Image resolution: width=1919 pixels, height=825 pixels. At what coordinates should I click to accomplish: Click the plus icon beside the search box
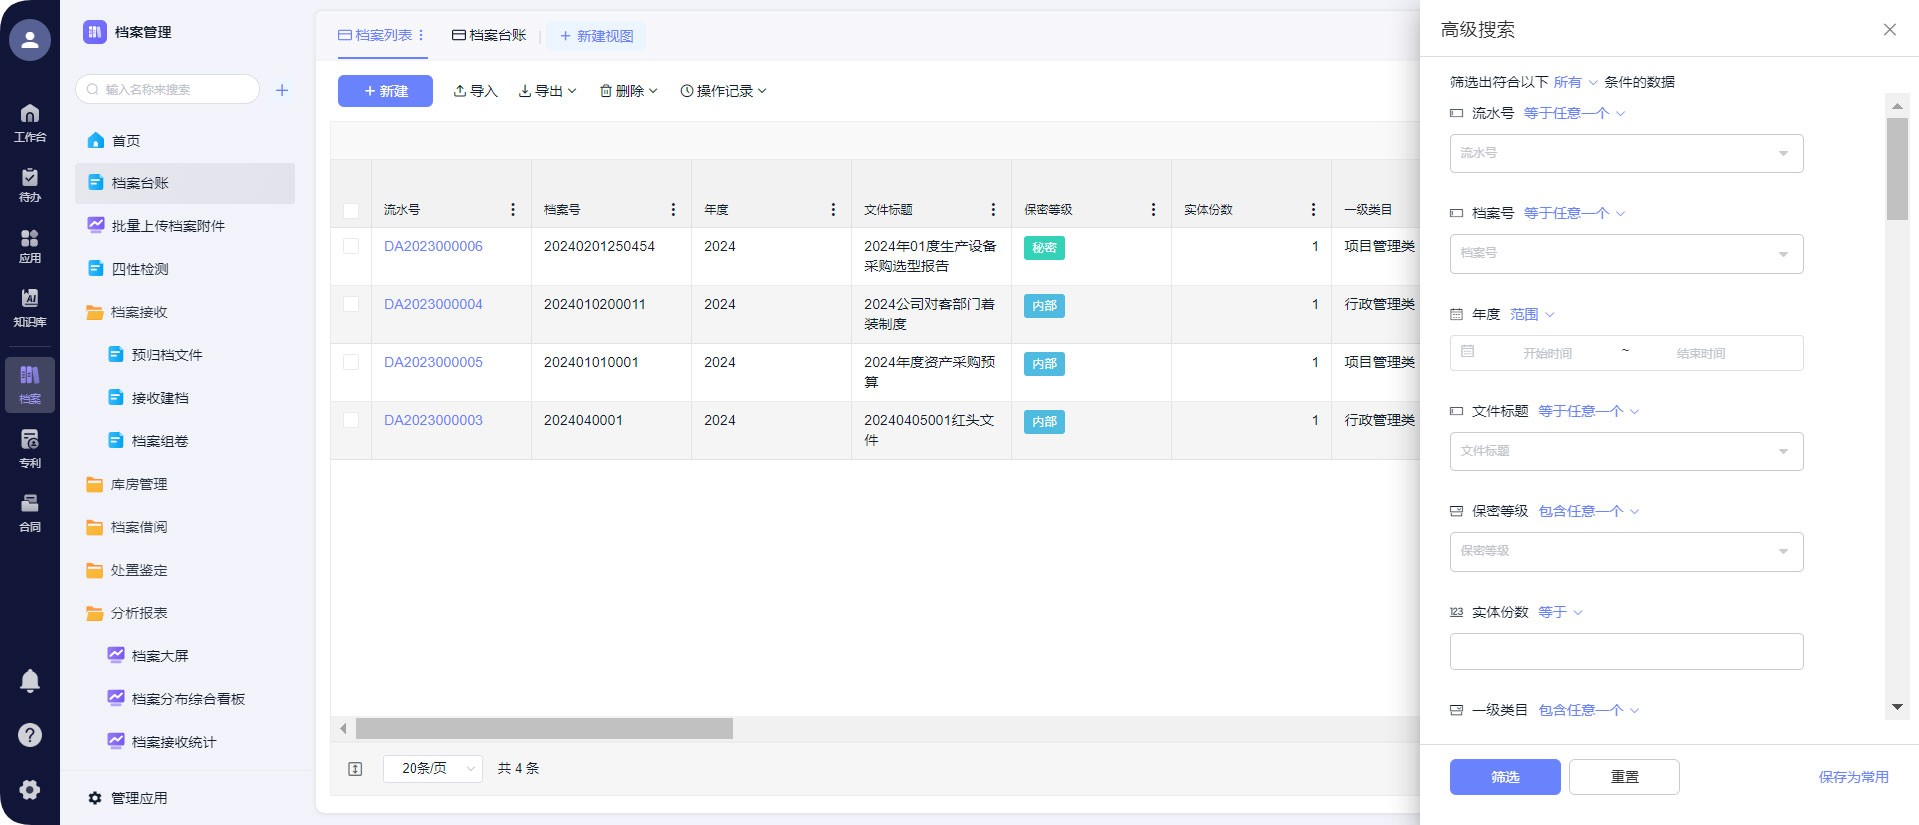point(282,90)
